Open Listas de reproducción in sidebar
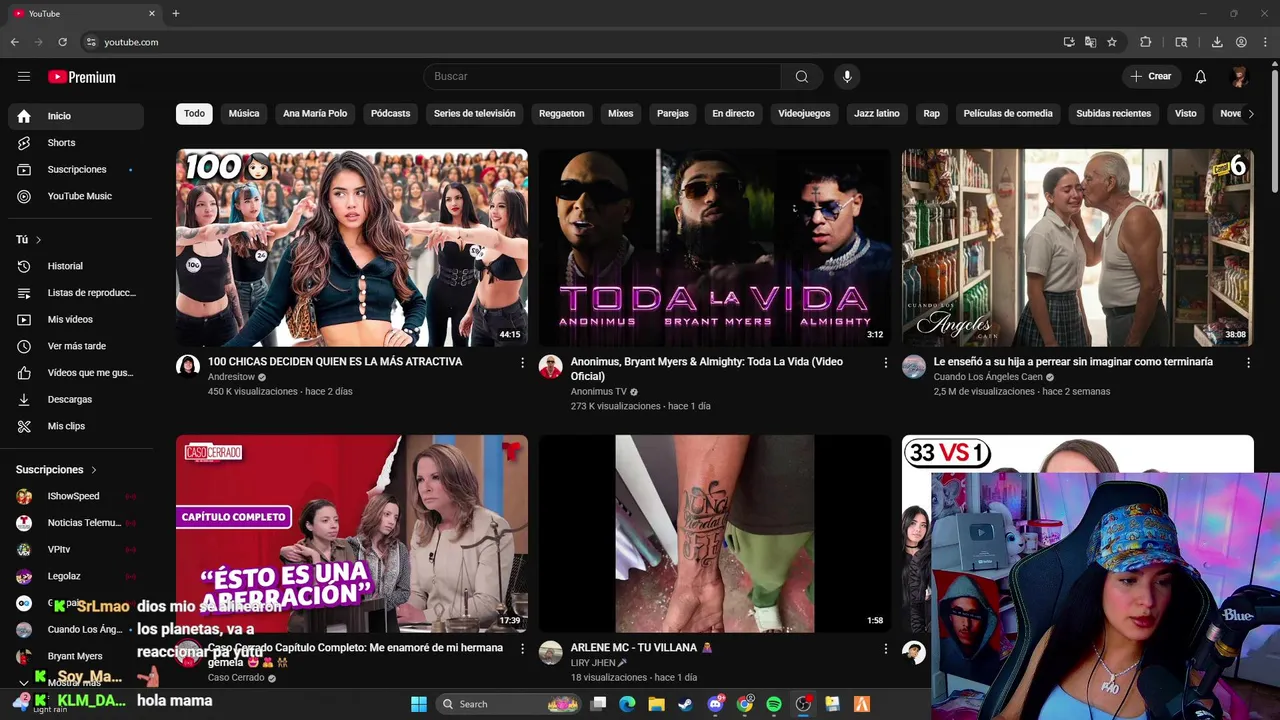Image resolution: width=1280 pixels, height=720 pixels. pyautogui.click(x=76, y=293)
